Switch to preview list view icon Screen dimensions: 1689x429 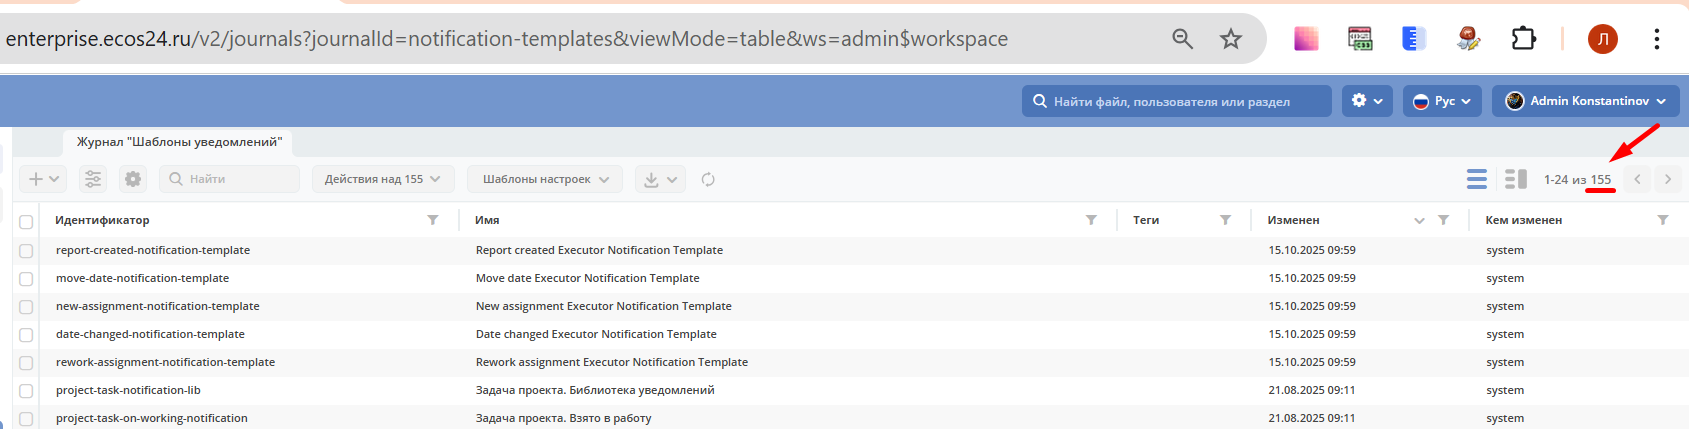point(1515,179)
